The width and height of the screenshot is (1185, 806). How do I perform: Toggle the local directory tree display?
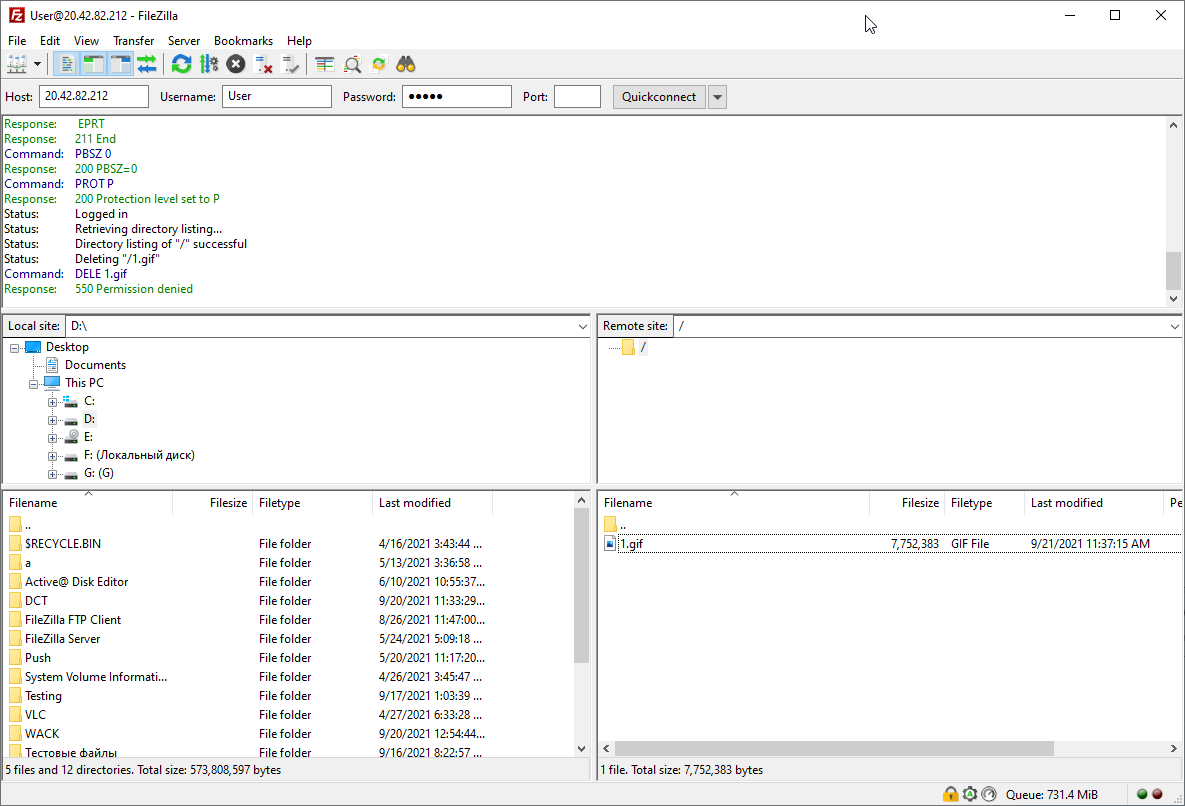tap(93, 64)
